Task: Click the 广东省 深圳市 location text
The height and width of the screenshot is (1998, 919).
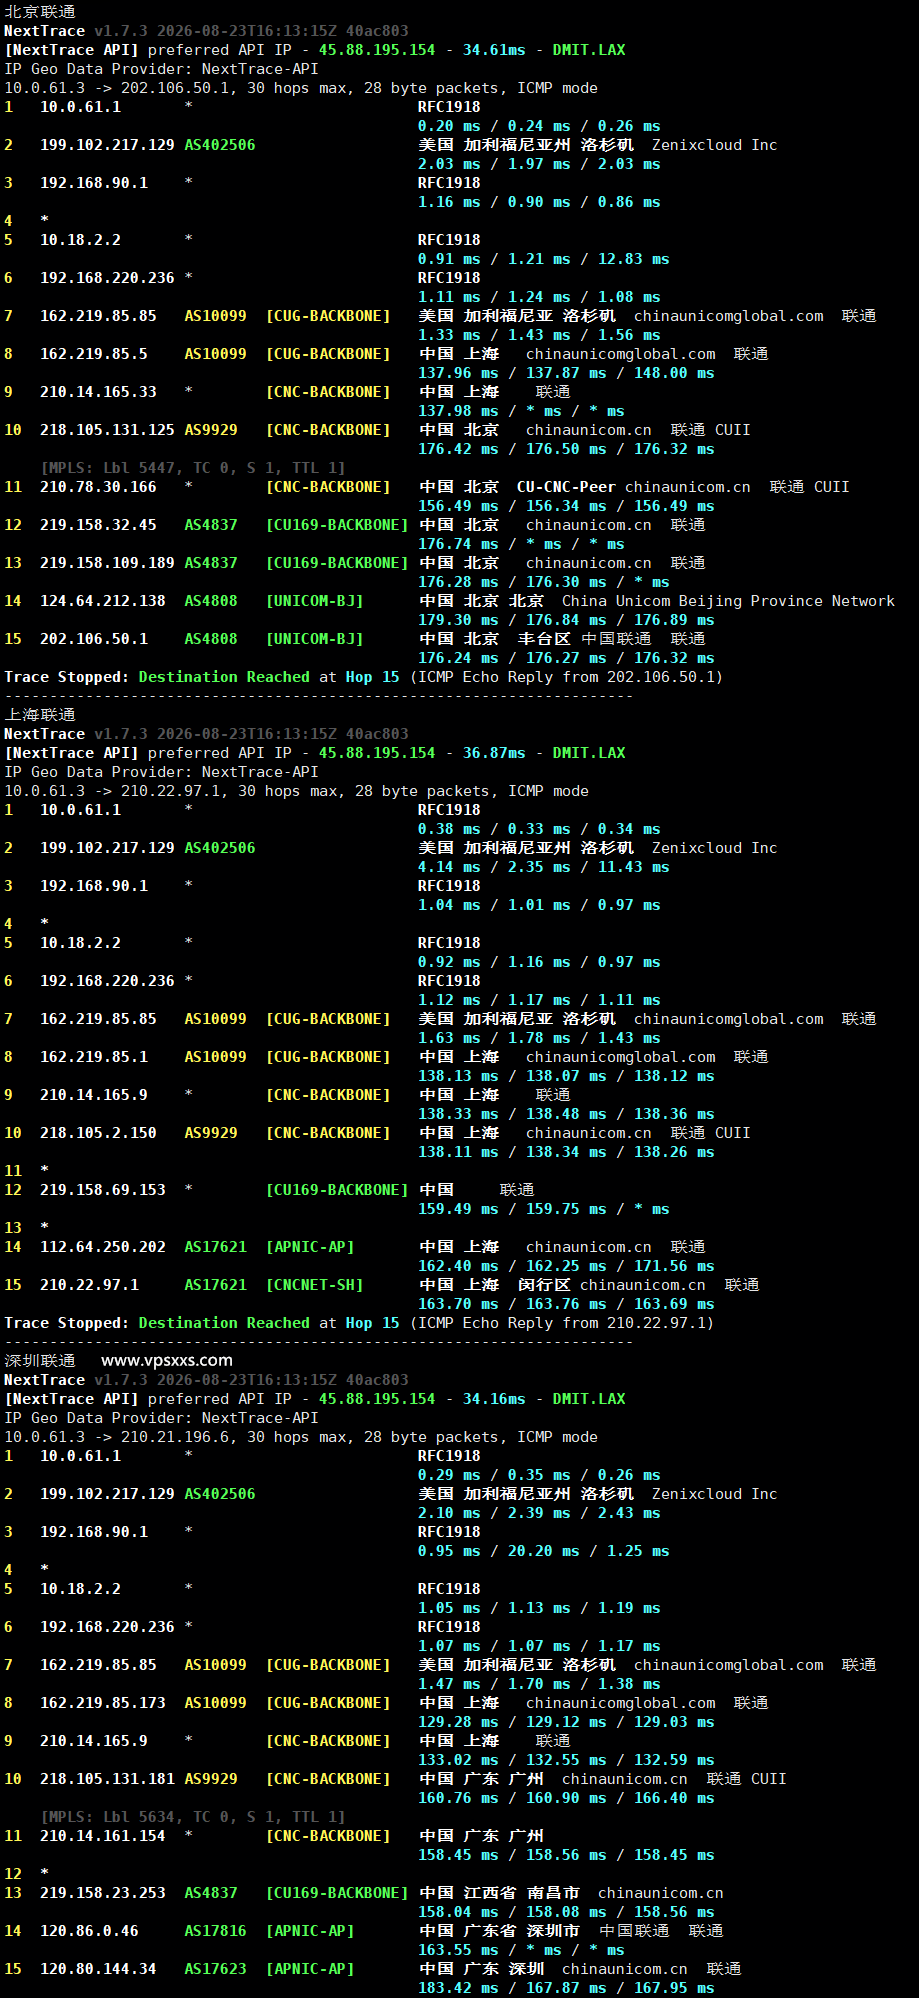Action: pos(522,1931)
